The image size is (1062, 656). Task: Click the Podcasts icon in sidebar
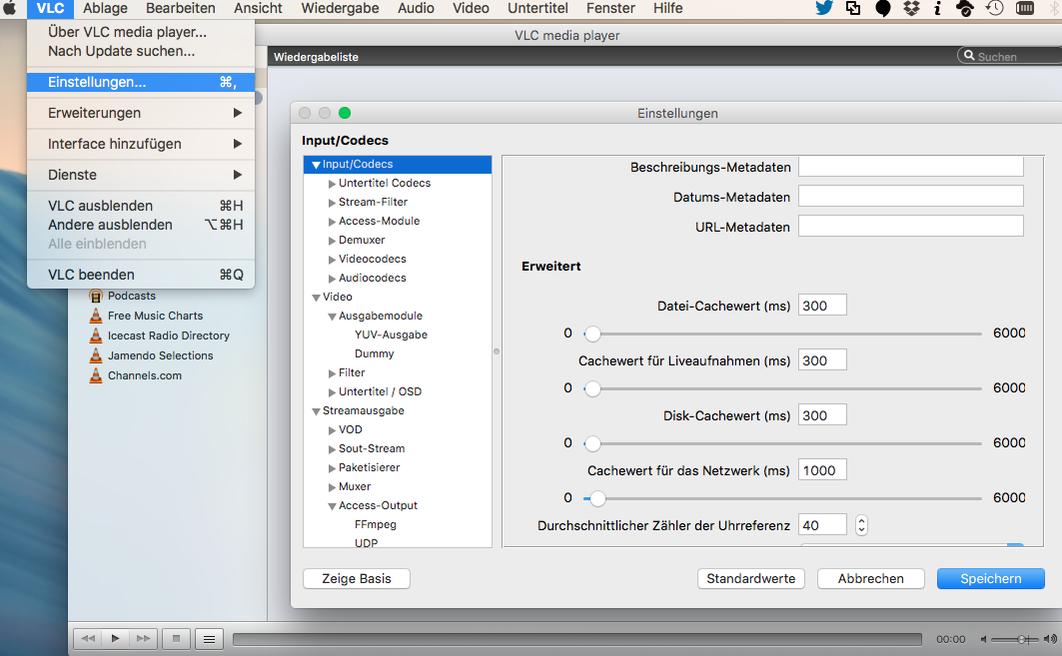95,296
